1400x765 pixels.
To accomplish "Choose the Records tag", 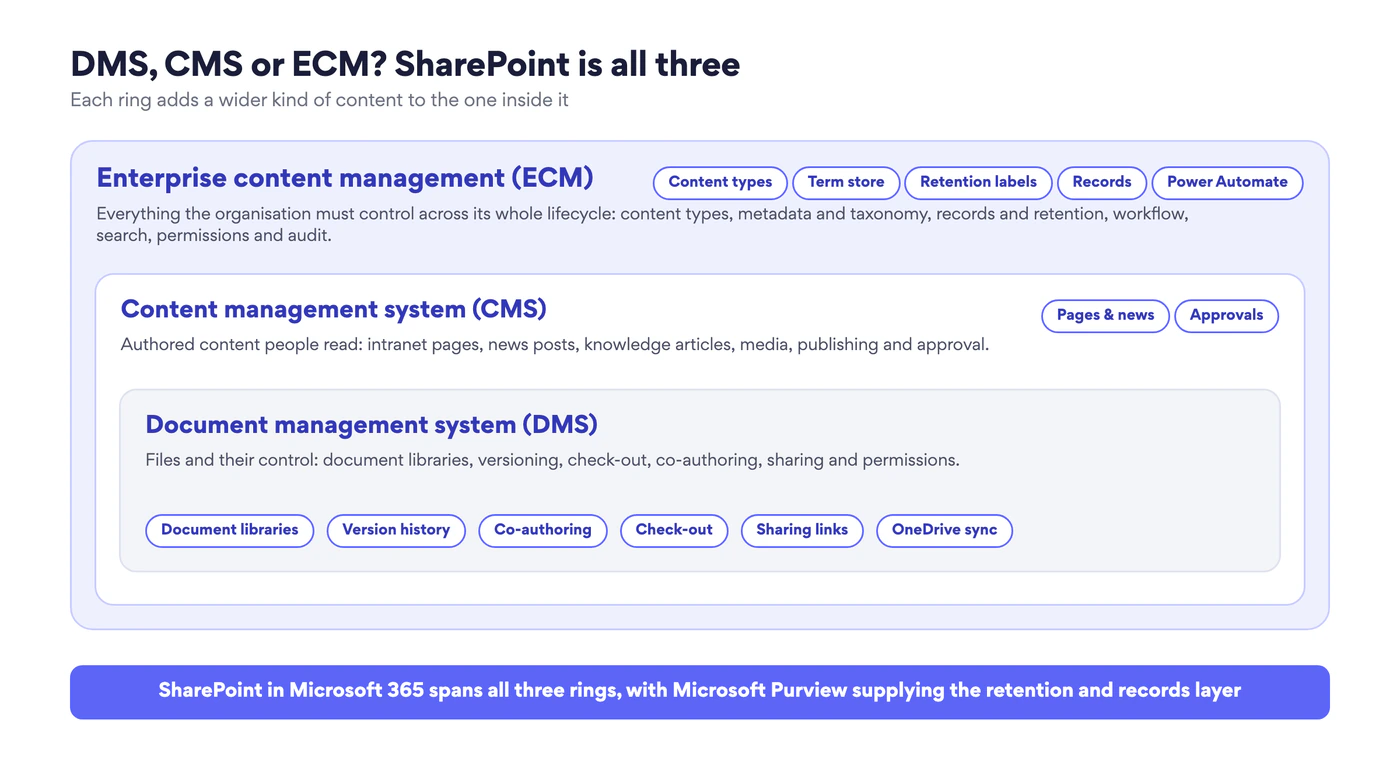I will tap(1102, 183).
